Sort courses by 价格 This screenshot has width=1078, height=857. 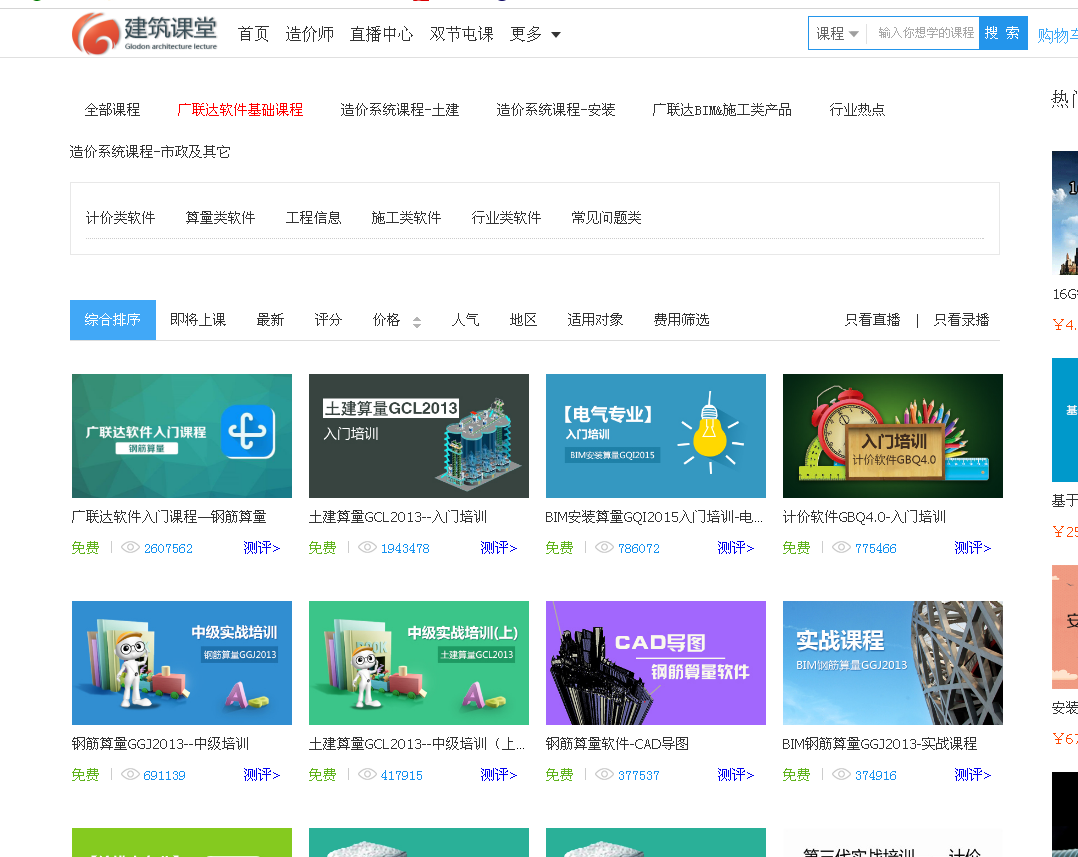(386, 320)
